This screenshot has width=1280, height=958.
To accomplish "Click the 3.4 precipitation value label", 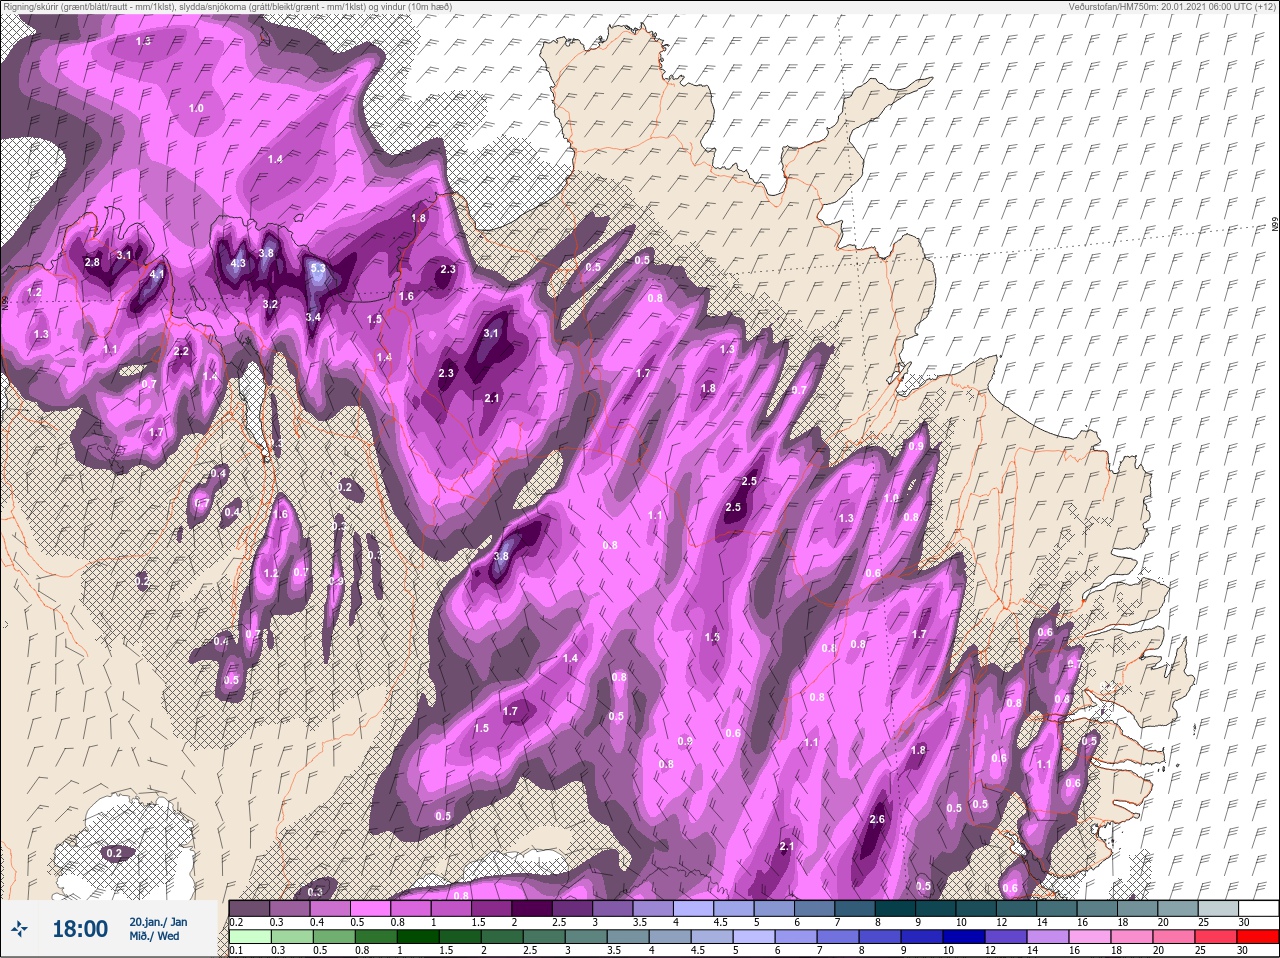I will pyautogui.click(x=313, y=317).
